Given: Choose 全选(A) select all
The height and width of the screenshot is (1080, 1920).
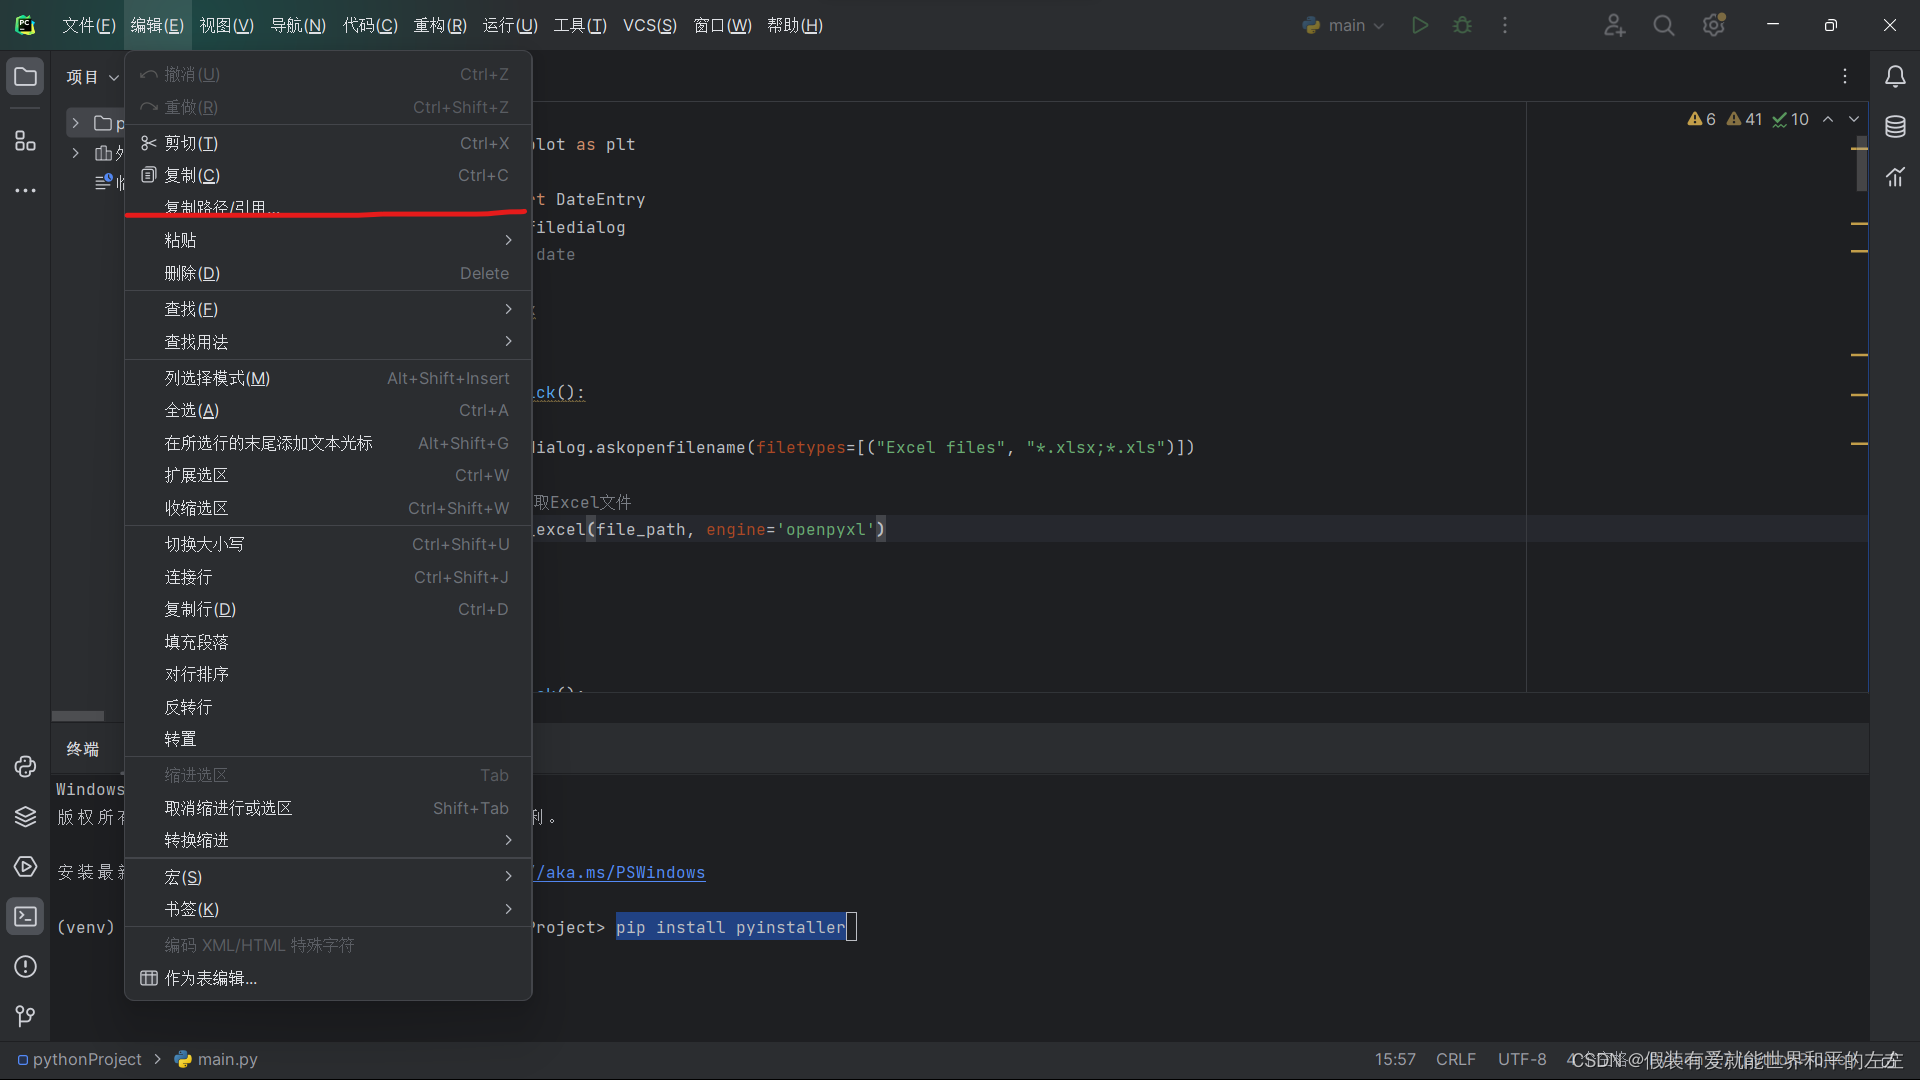Looking at the screenshot, I should tap(328, 410).
